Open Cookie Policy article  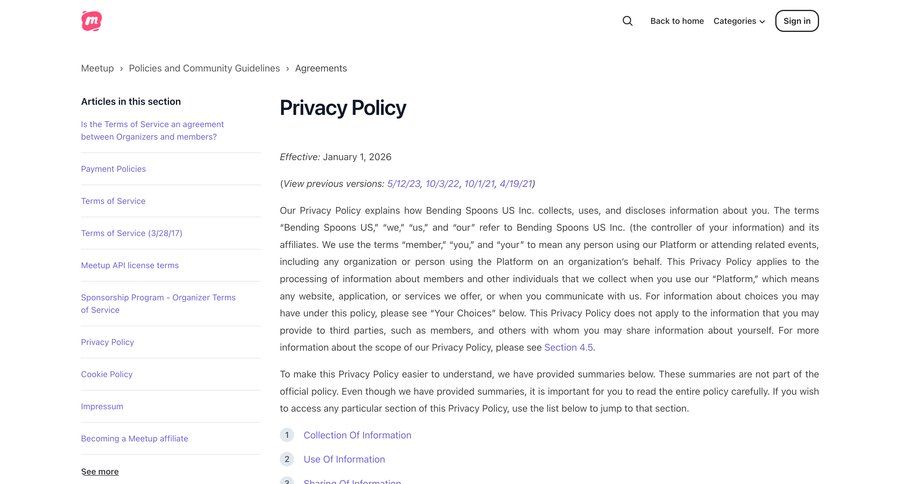click(107, 374)
